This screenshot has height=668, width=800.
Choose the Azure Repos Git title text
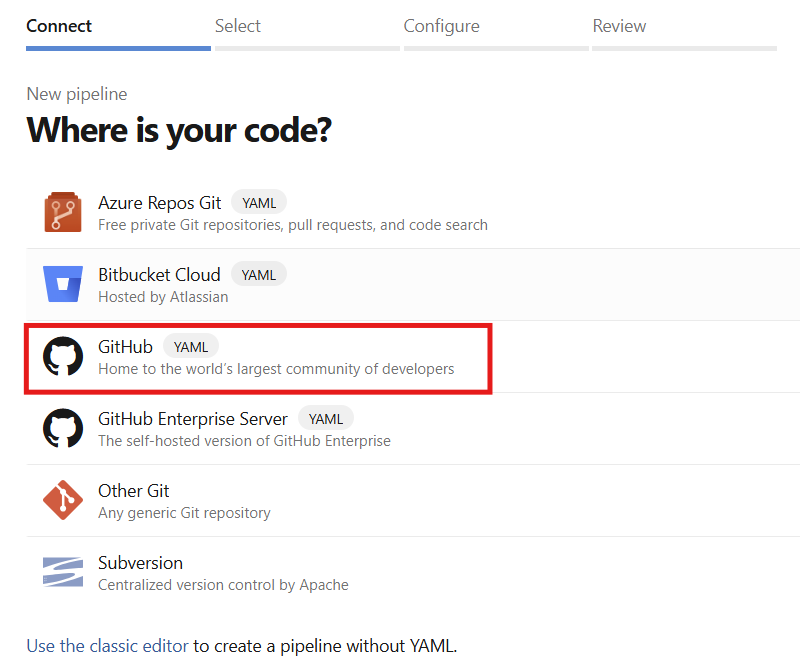[160, 203]
